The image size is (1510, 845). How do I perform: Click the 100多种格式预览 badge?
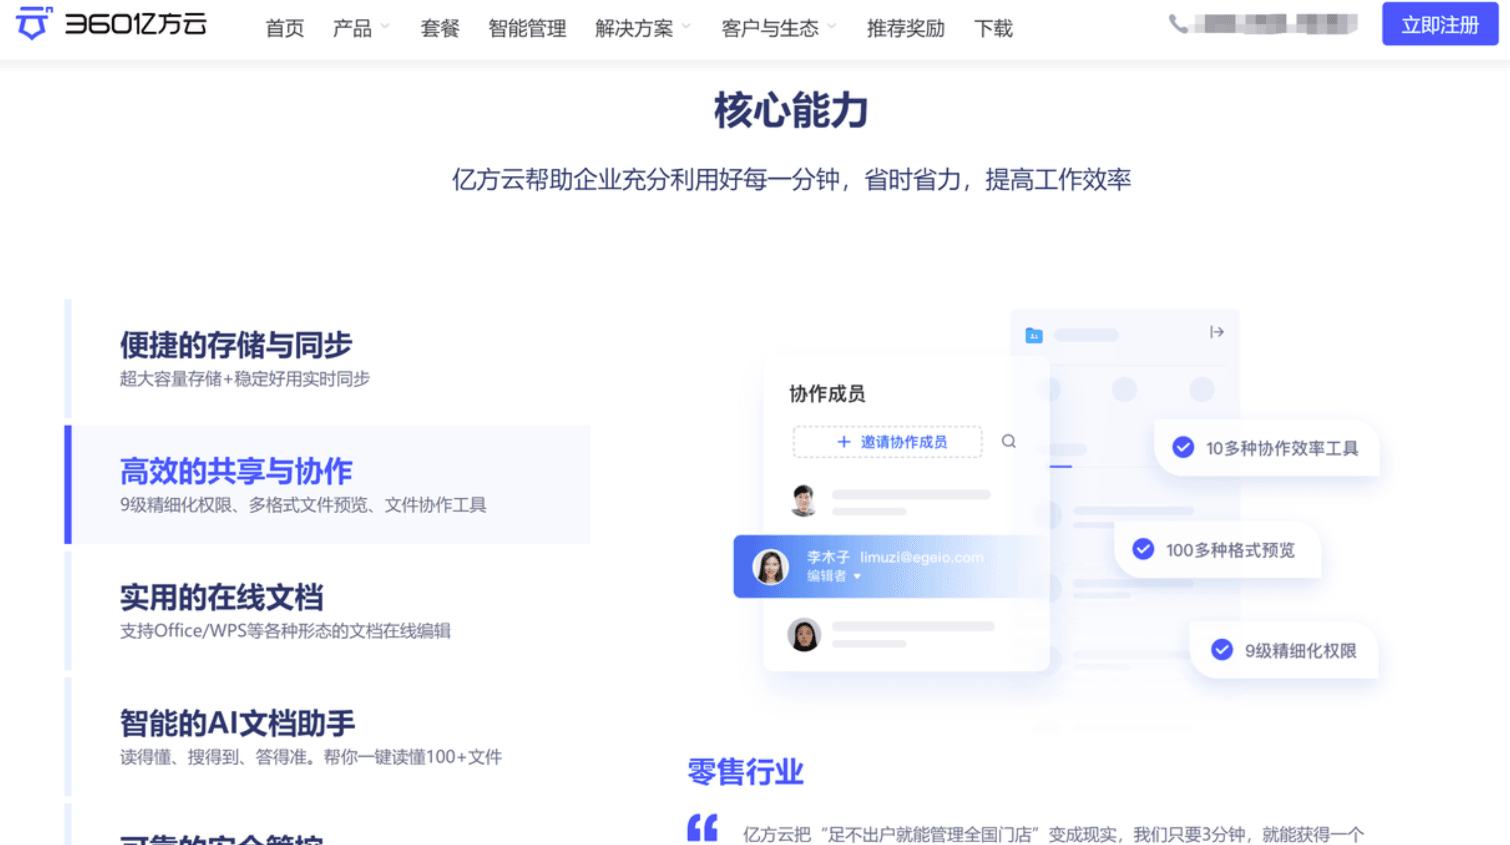pyautogui.click(x=1218, y=549)
